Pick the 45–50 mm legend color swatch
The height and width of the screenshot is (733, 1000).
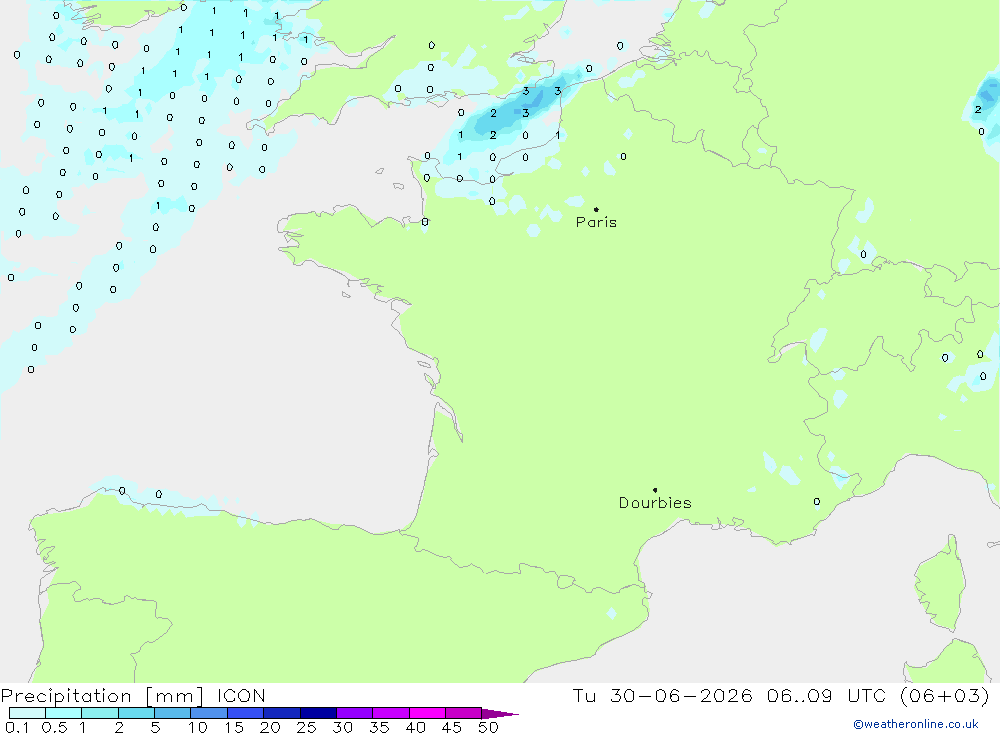tap(464, 713)
